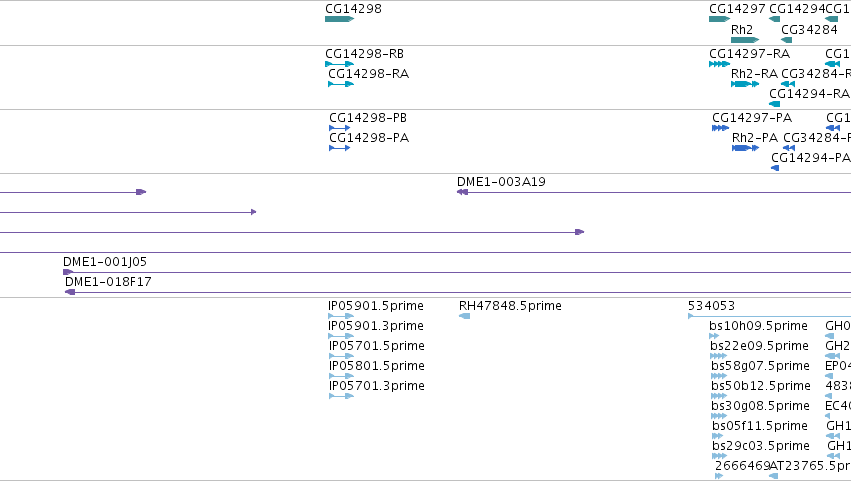This screenshot has height=481, width=851.
Task: Click the CG14298-RA transcript label
Action: pyautogui.click(x=369, y=74)
